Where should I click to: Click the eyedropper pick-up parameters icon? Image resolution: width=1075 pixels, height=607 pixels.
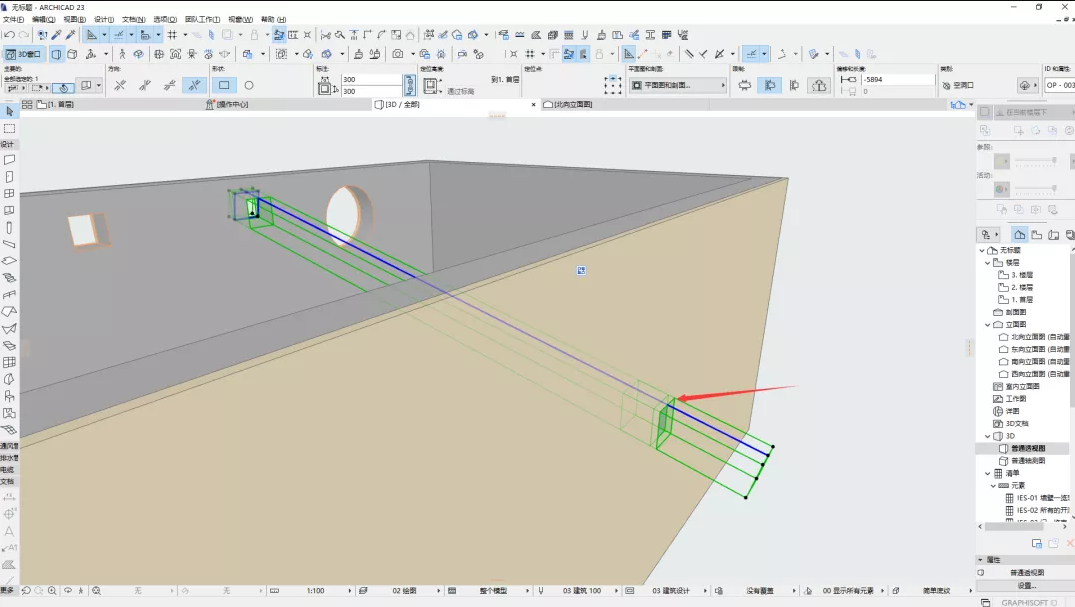pyautogui.click(x=56, y=35)
